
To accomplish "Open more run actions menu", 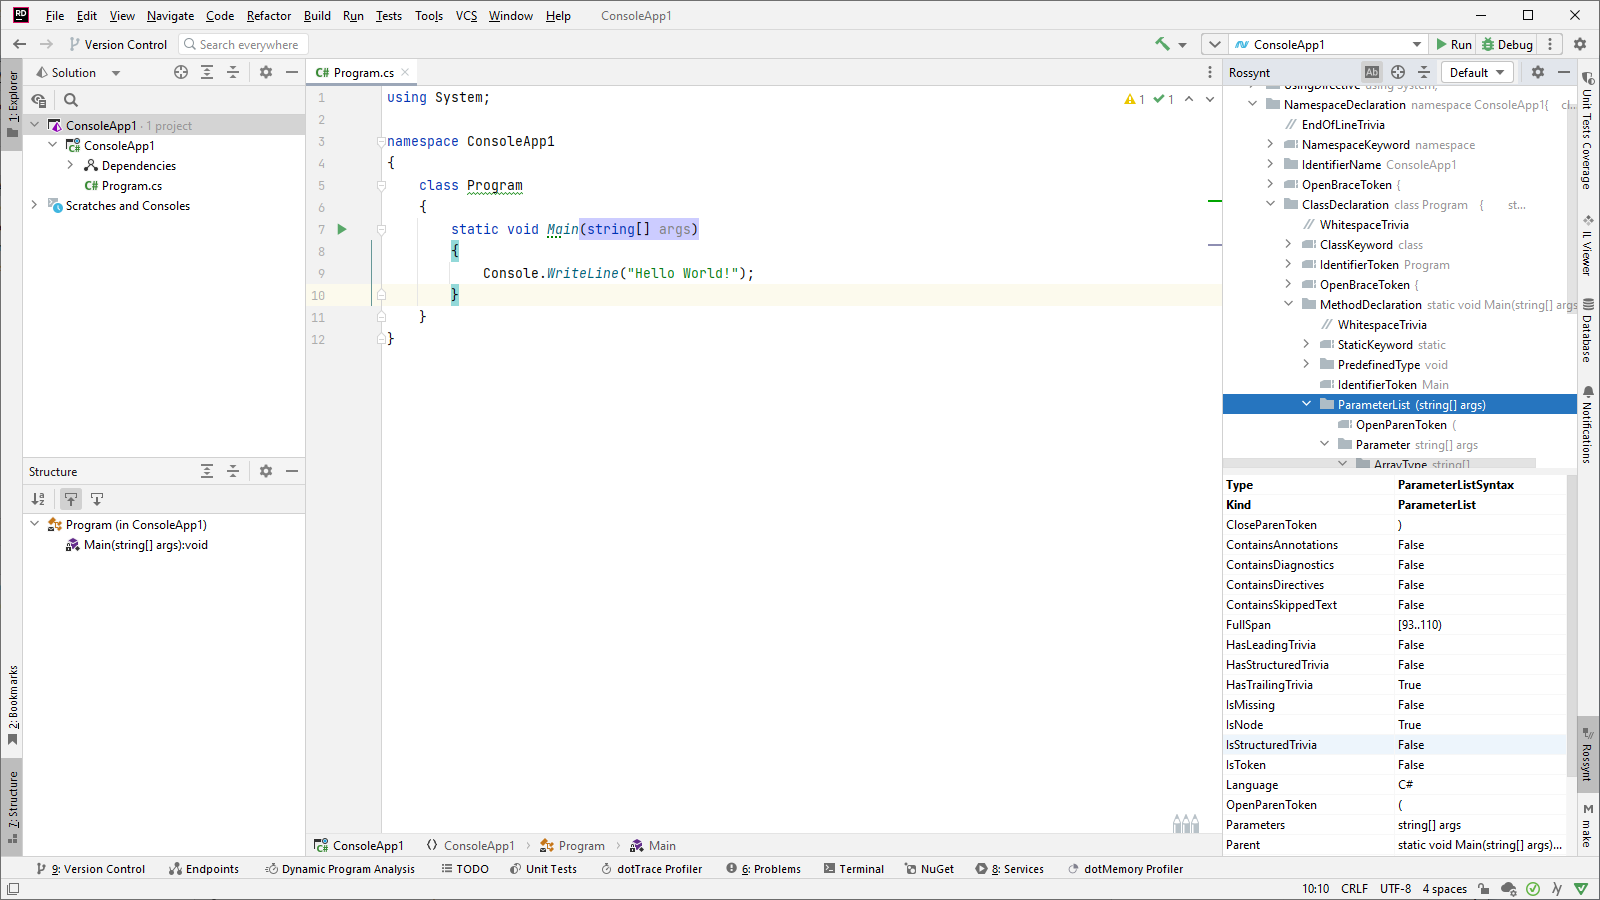I will (1550, 44).
